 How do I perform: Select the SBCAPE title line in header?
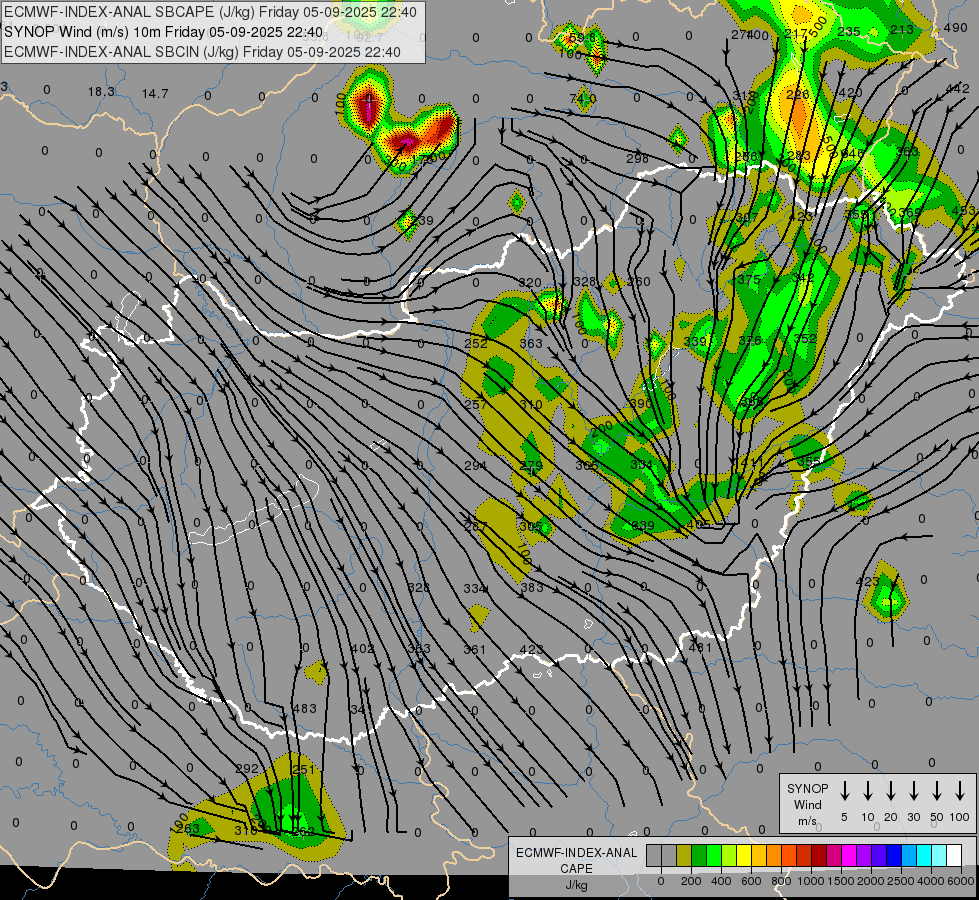click(210, 12)
